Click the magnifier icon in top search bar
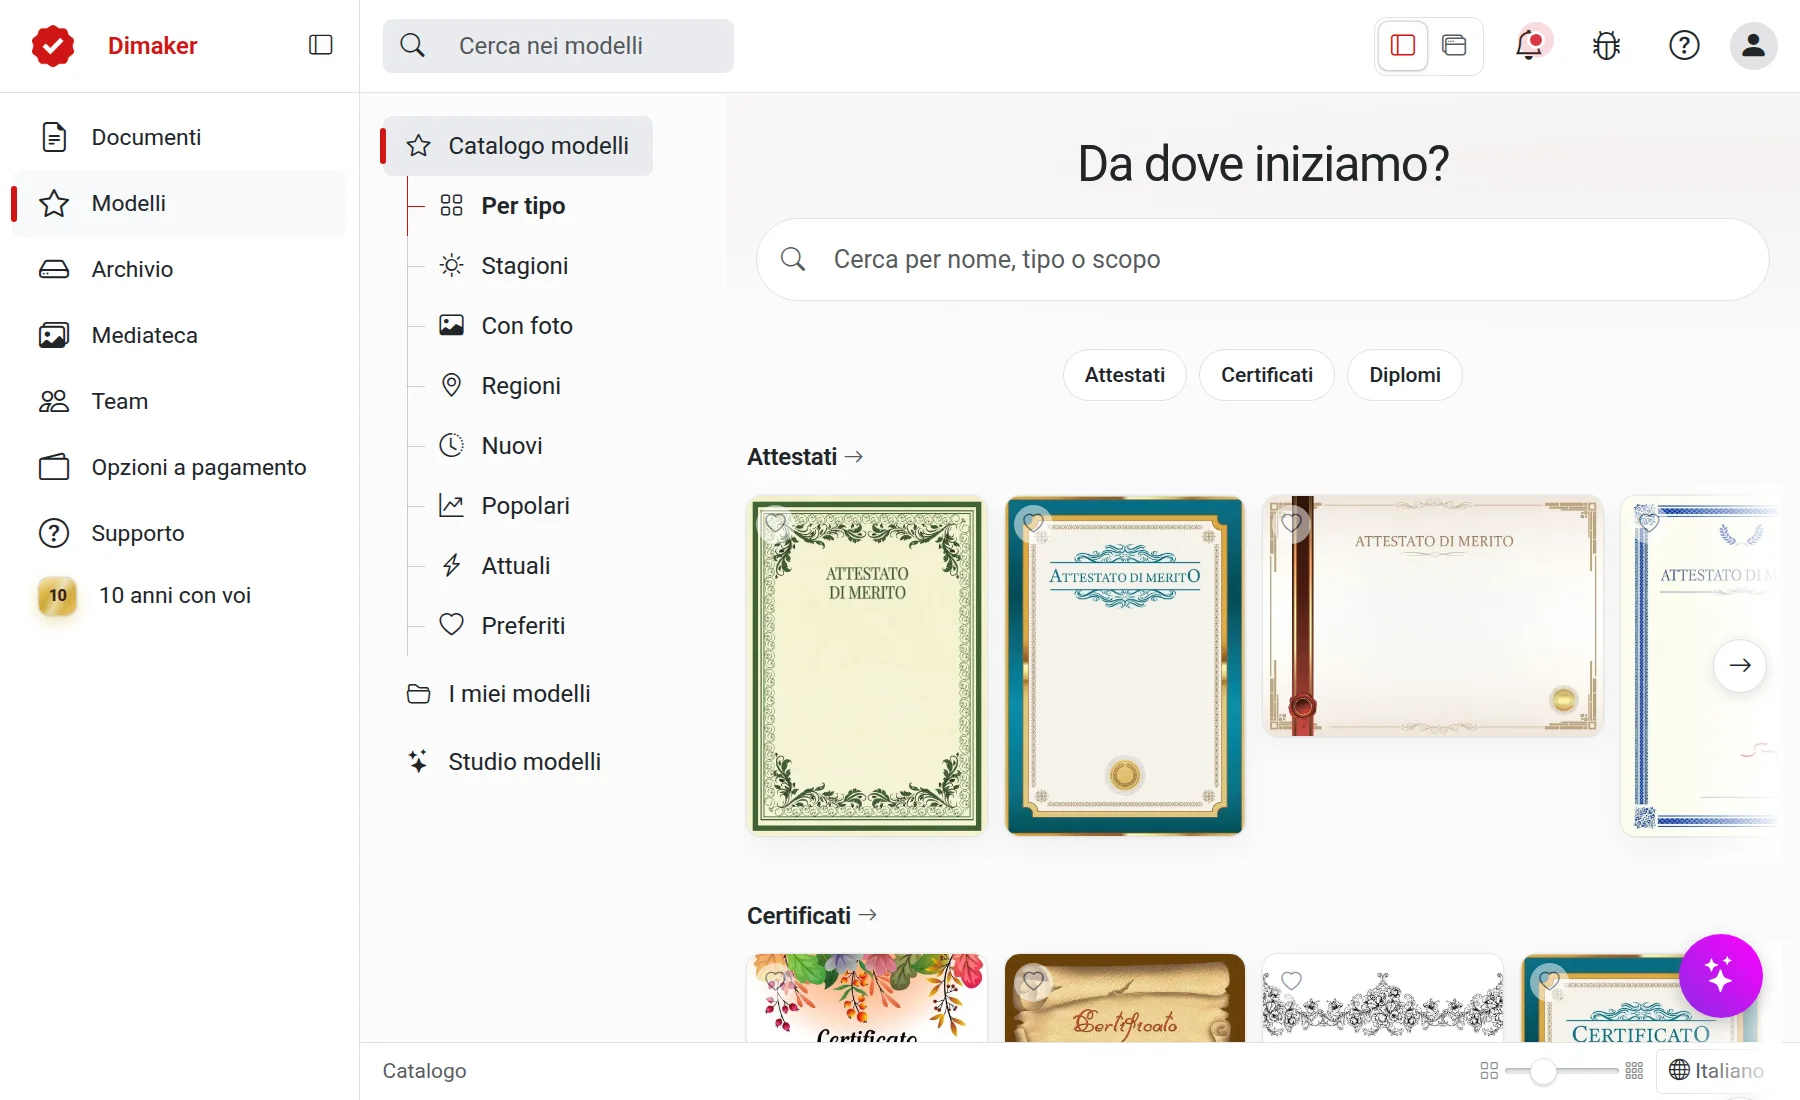 coord(413,45)
